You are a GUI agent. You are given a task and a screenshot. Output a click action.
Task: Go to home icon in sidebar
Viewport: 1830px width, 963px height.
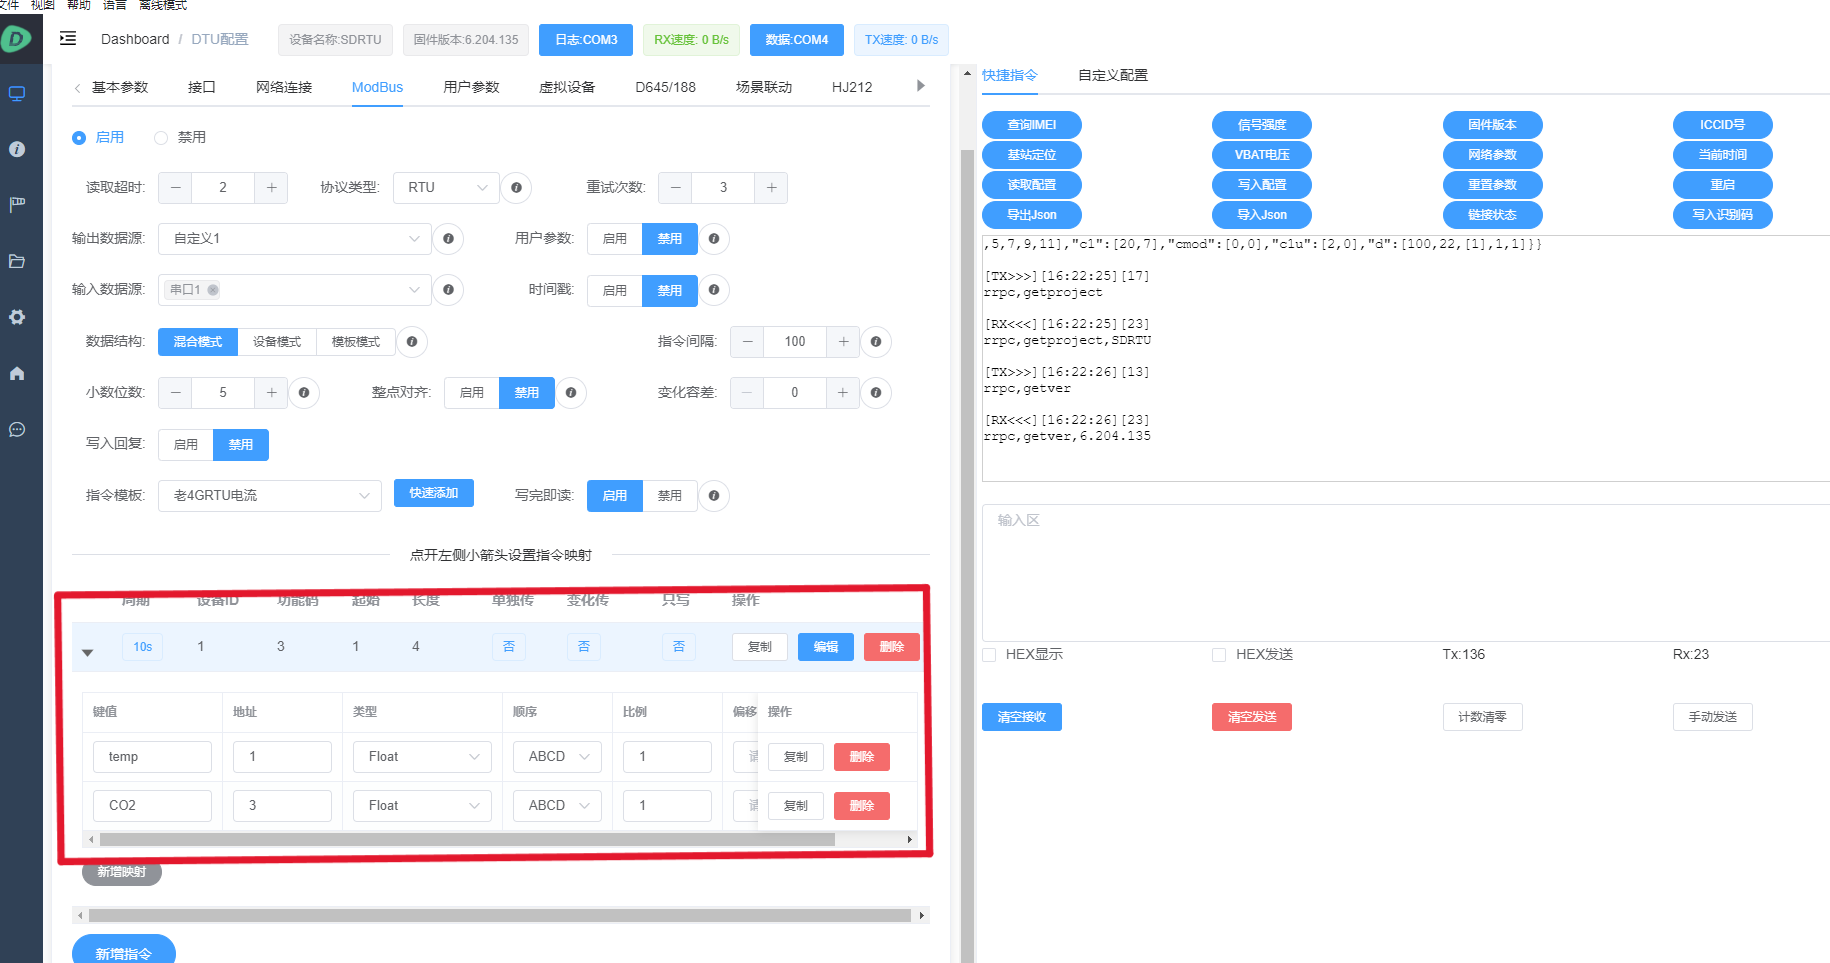tap(17, 373)
